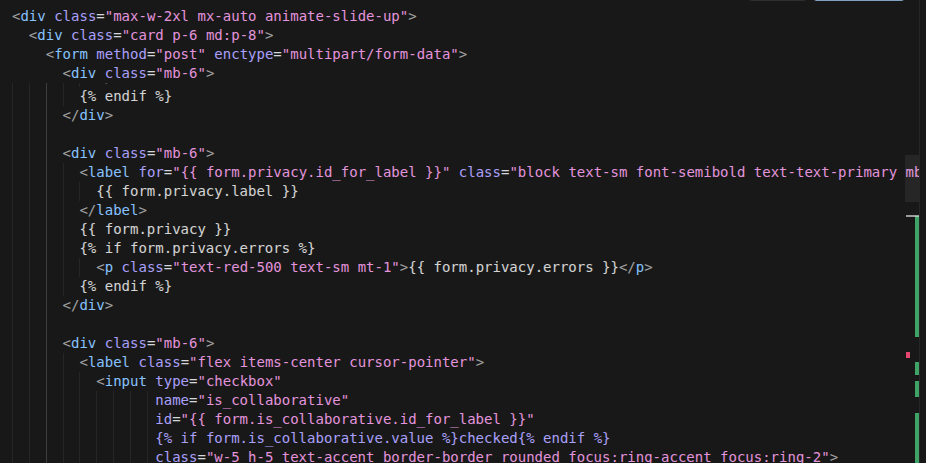Click the standalone {{ form.privacy }} line
This screenshot has width=926, height=463.
[x=155, y=229]
